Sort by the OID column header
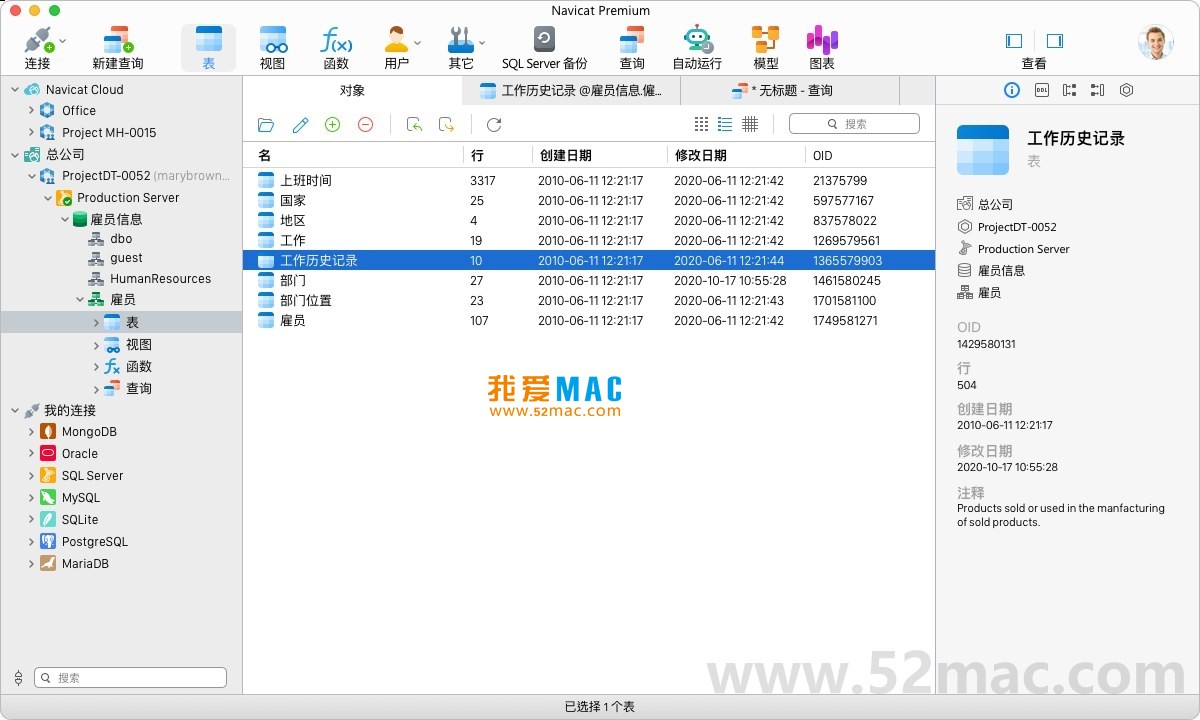Viewport: 1200px width, 720px height. tap(870, 155)
